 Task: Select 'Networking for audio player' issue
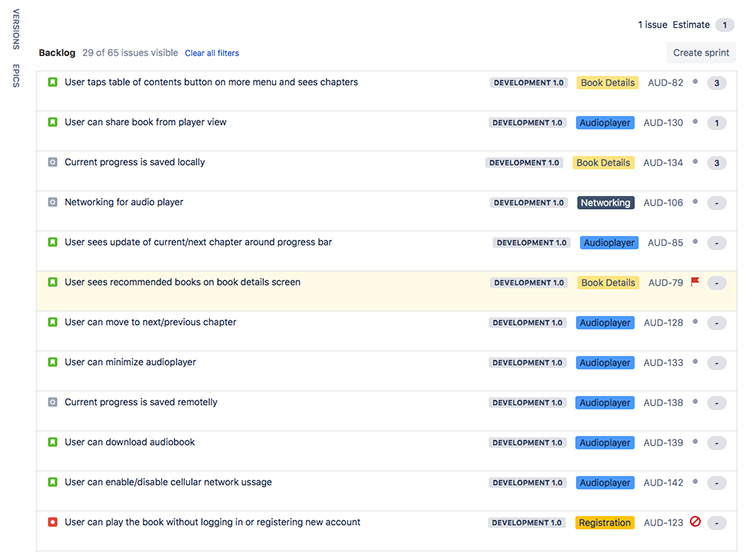coord(386,211)
